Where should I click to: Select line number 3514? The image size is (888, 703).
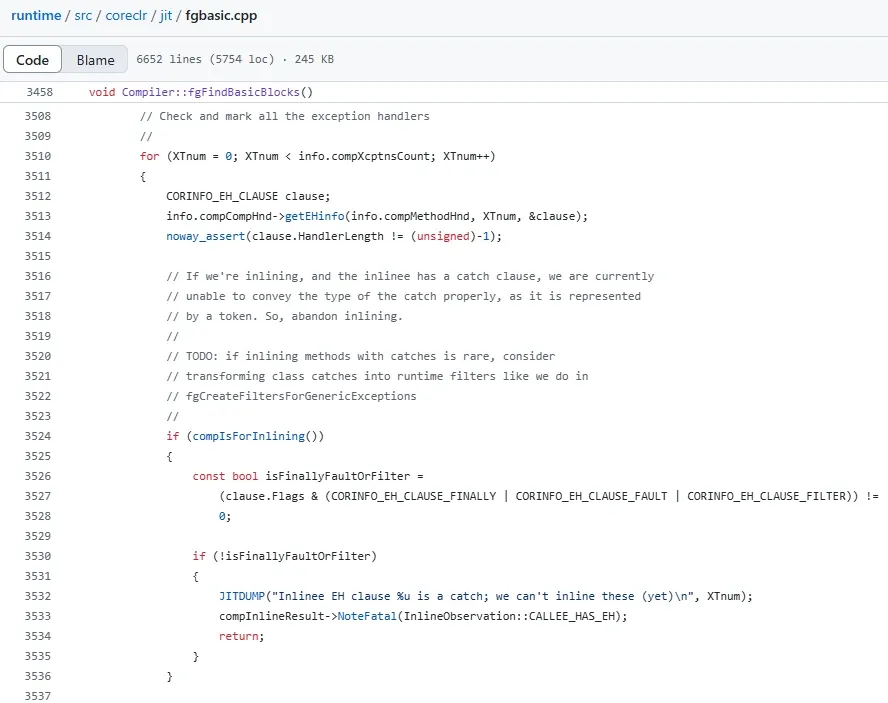click(x=37, y=236)
